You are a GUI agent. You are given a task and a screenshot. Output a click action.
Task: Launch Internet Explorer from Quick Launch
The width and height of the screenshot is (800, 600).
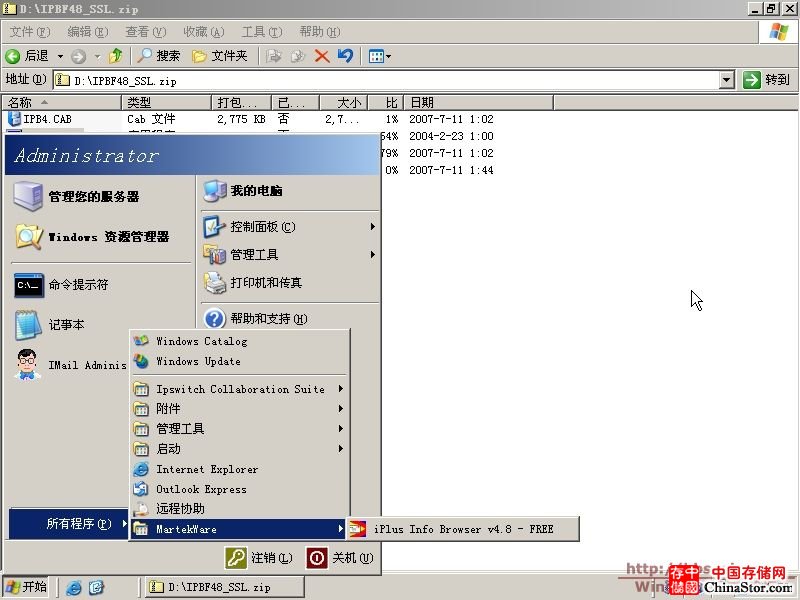(74, 587)
